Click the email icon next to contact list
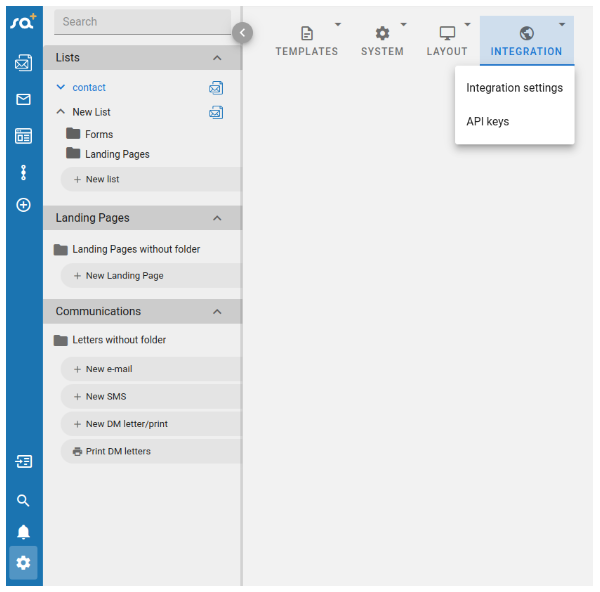600x592 pixels. coord(216,88)
